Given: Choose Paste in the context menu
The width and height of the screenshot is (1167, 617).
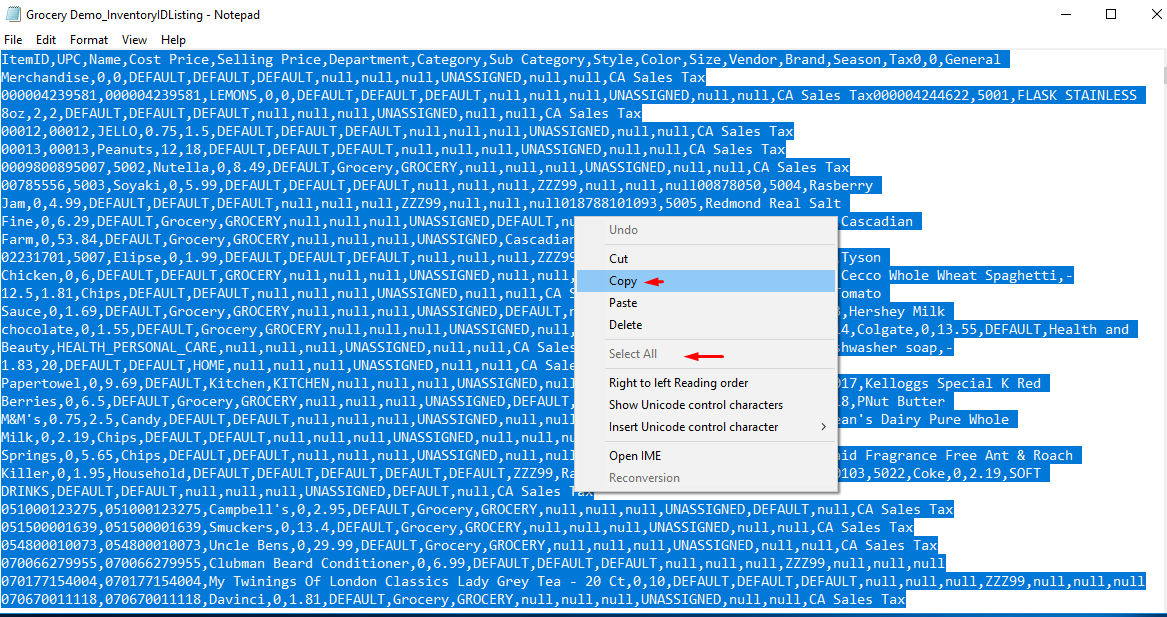Looking at the screenshot, I should coord(706,303).
